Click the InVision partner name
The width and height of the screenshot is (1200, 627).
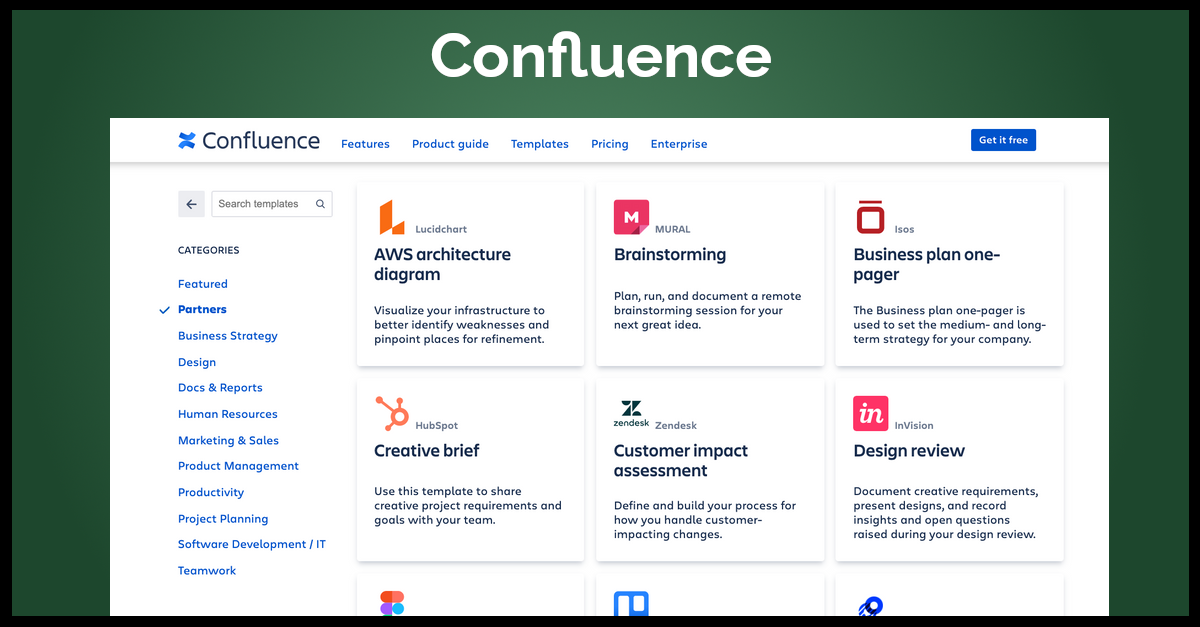[914, 426]
